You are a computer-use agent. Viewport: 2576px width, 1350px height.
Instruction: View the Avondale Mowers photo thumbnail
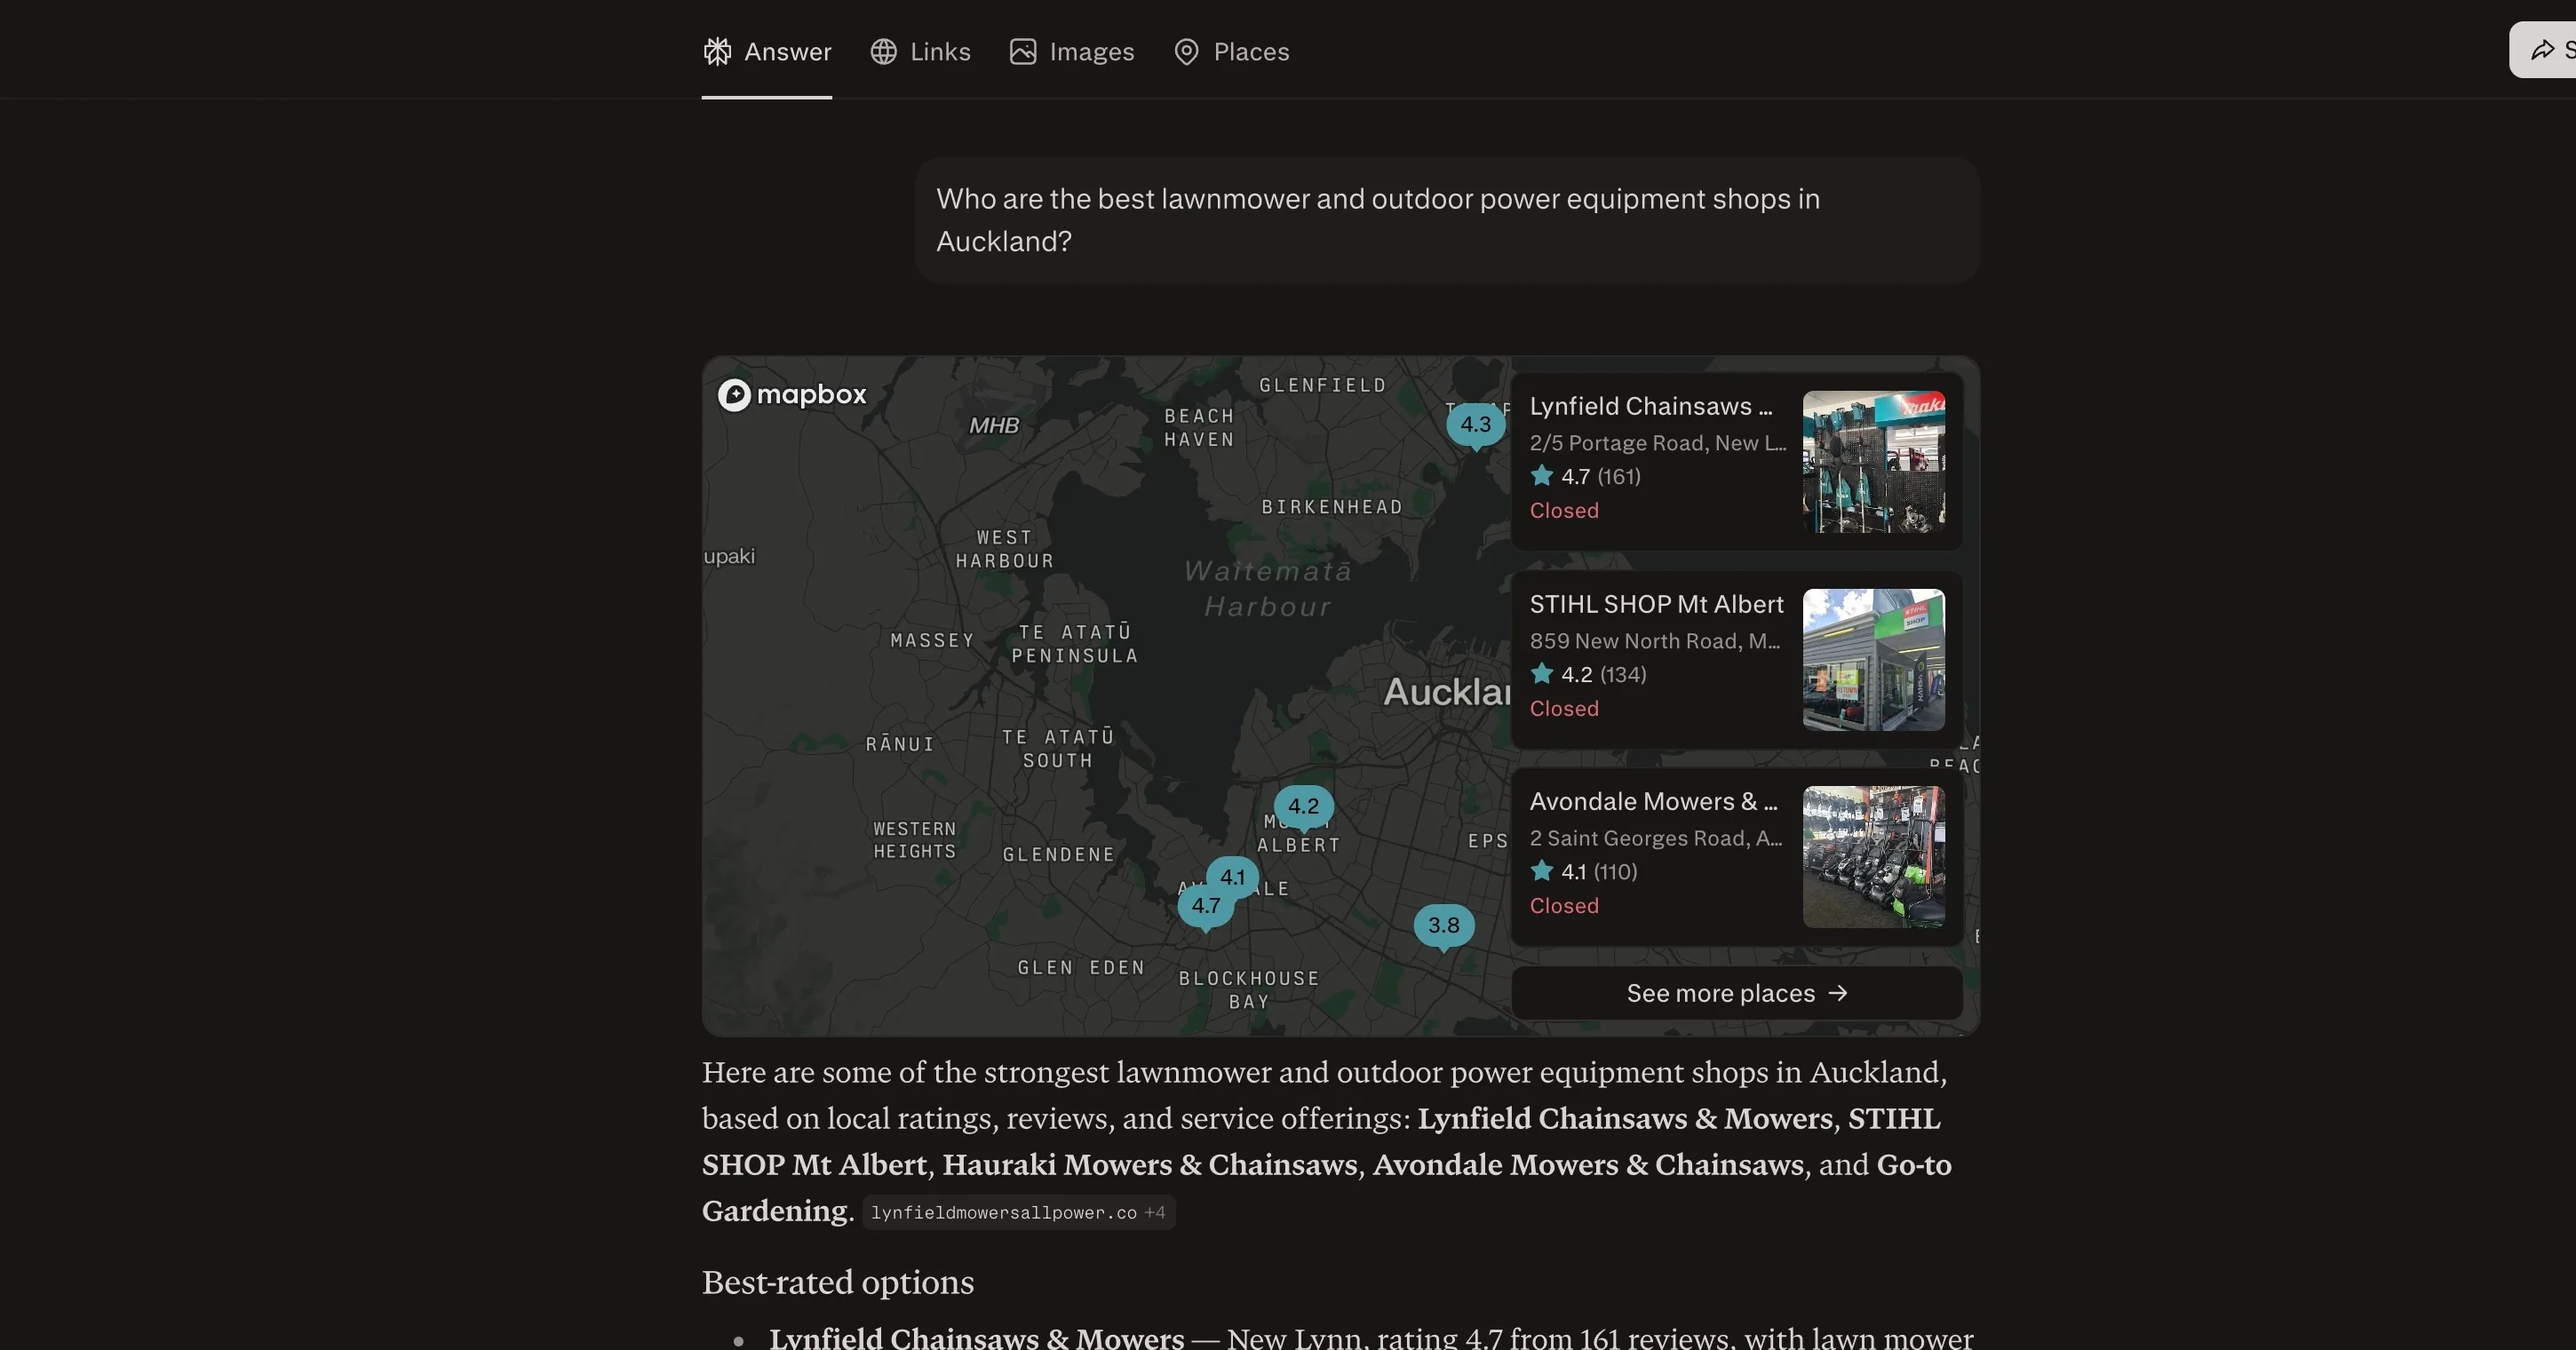pos(1873,856)
